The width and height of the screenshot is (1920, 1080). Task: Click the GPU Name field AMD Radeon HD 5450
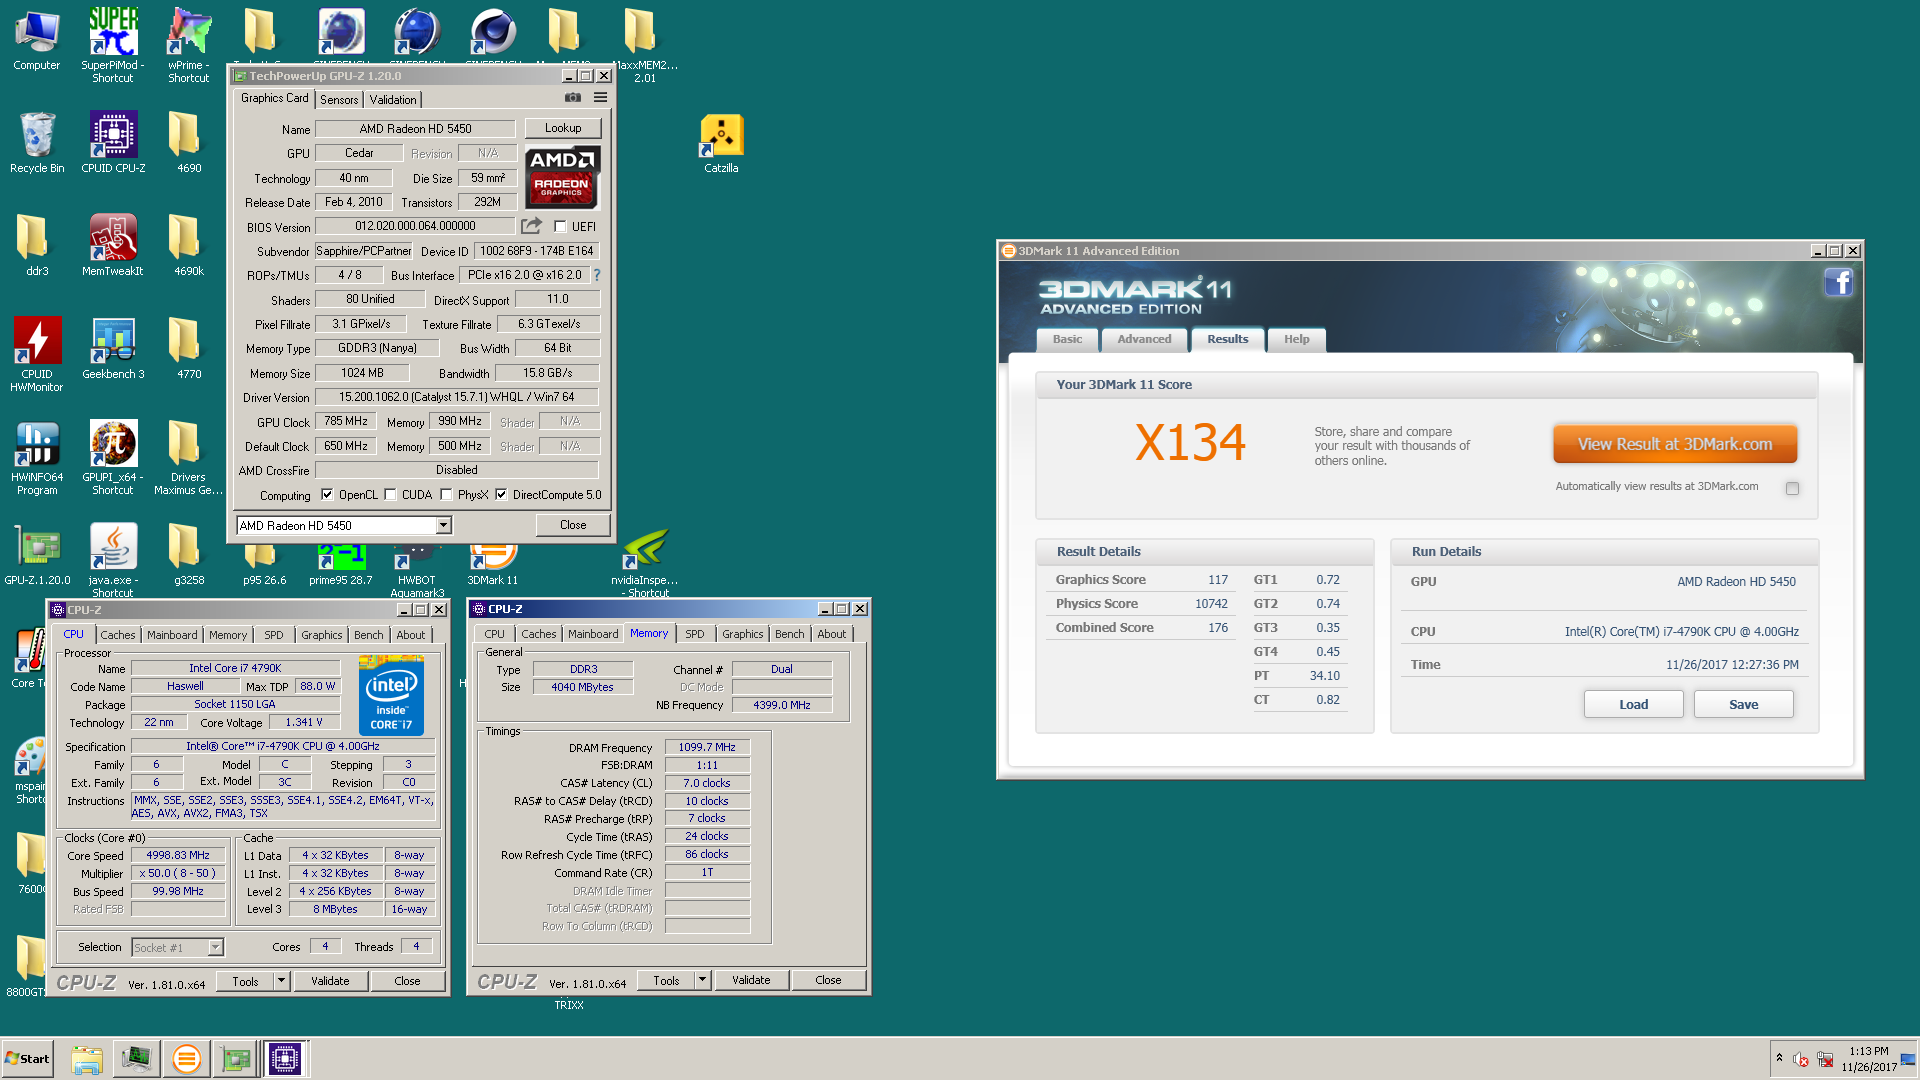(x=415, y=129)
